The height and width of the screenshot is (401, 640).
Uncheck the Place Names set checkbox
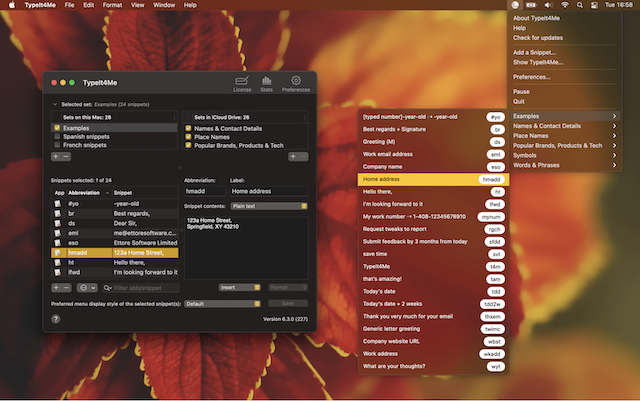point(188,136)
